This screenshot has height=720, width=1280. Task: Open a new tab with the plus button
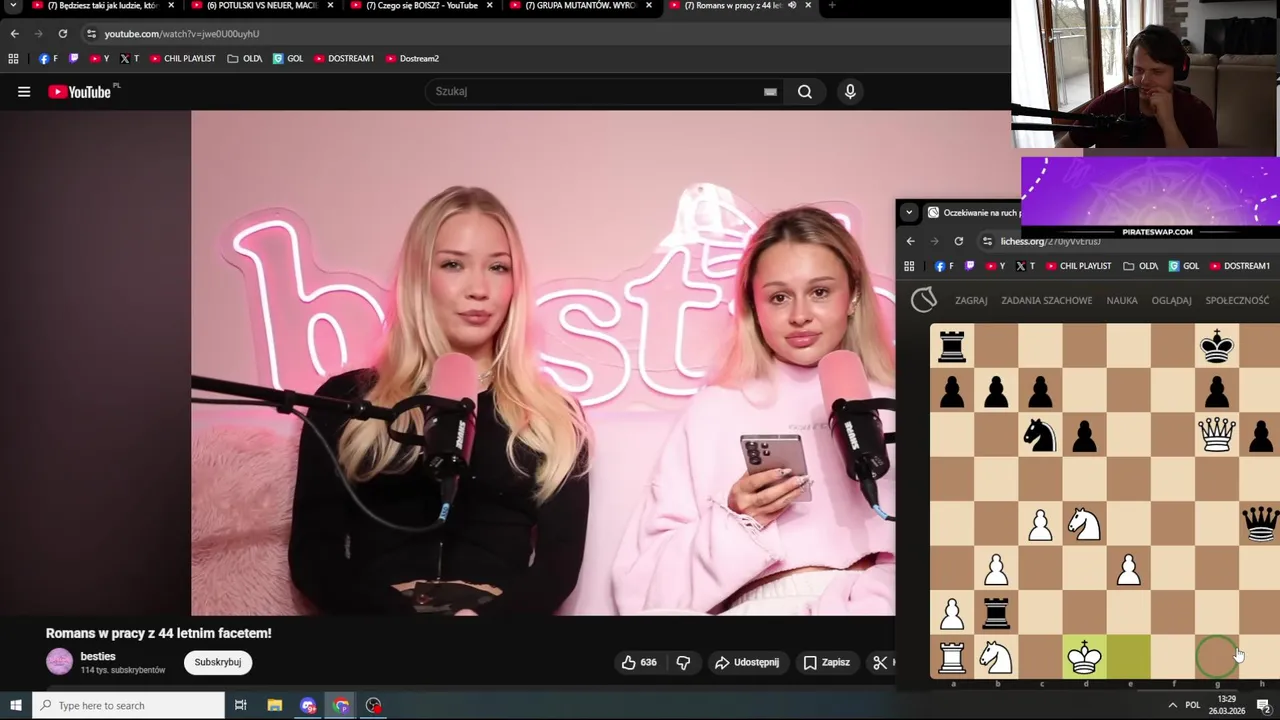tap(832, 6)
